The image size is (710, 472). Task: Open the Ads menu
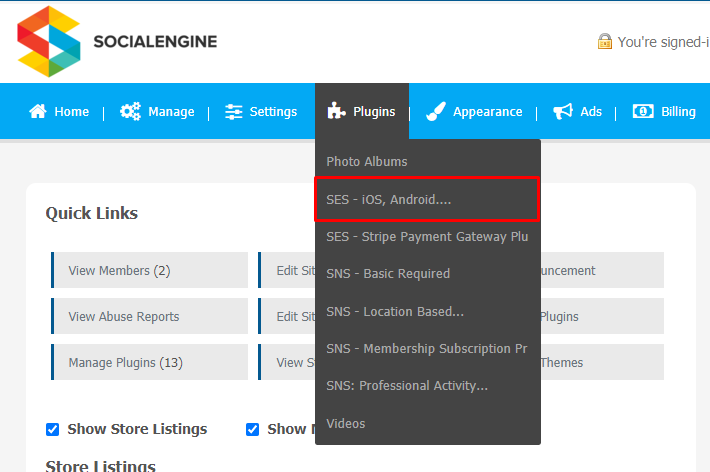coord(577,111)
